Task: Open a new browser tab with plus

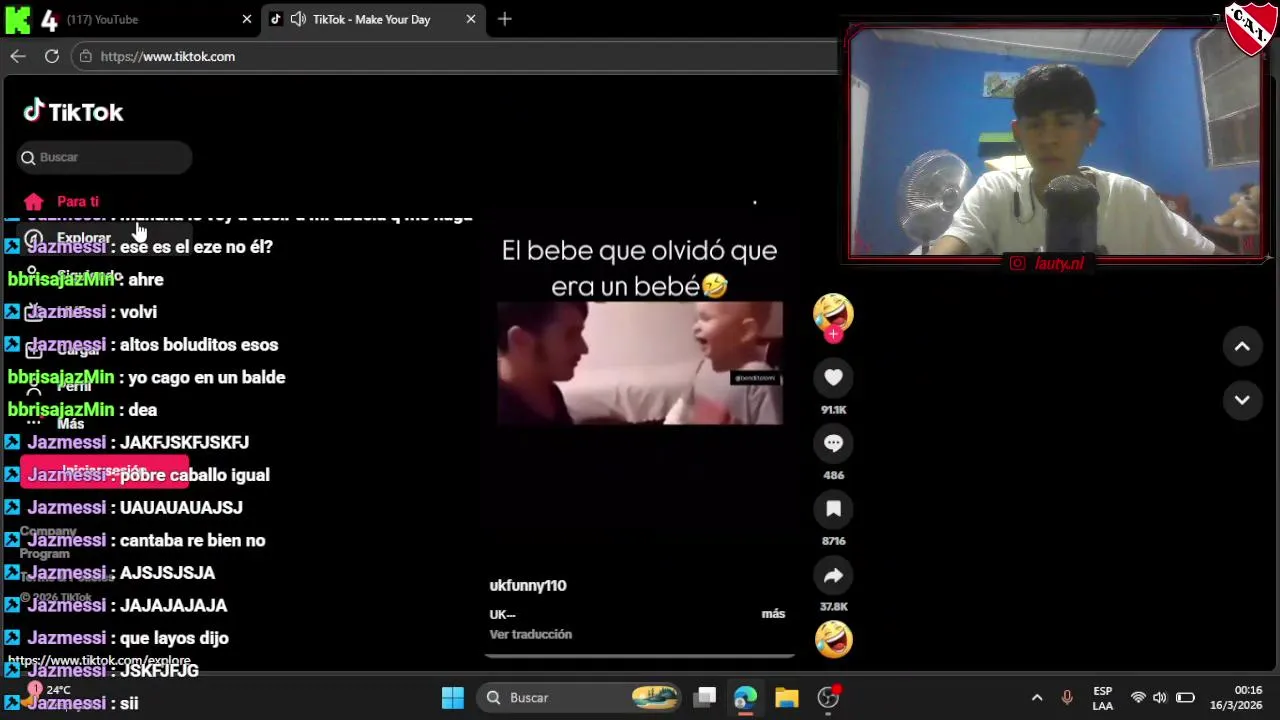Action: (505, 19)
